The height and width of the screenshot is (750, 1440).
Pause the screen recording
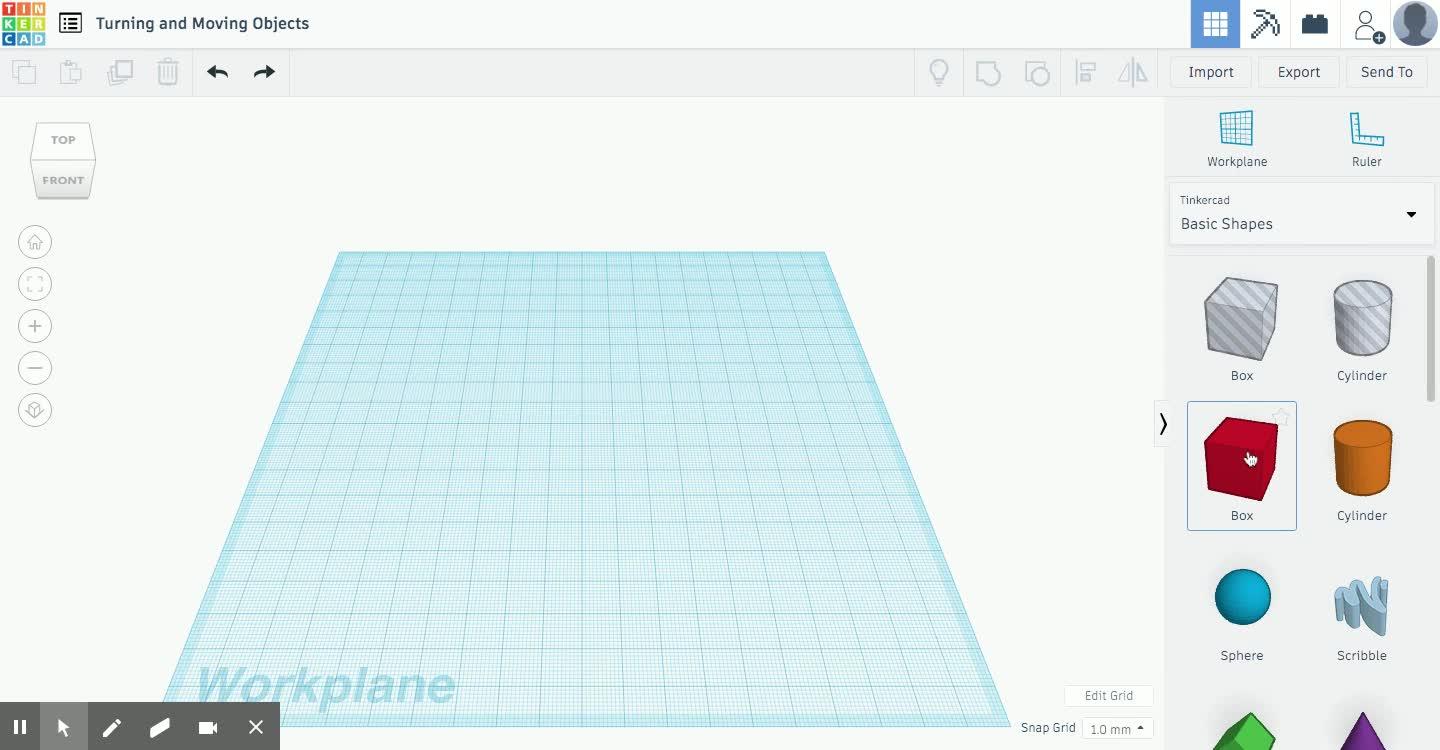pos(20,727)
